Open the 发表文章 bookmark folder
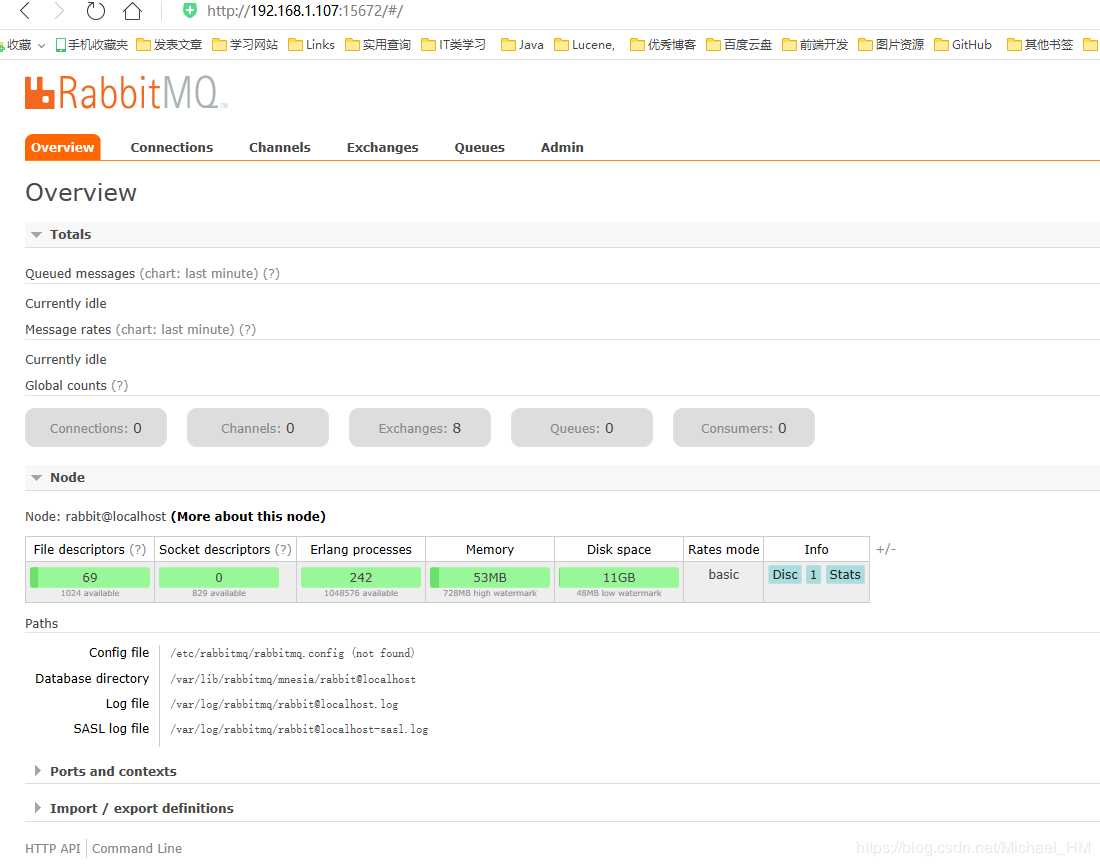Image resolution: width=1100 pixels, height=866 pixels. (168, 45)
